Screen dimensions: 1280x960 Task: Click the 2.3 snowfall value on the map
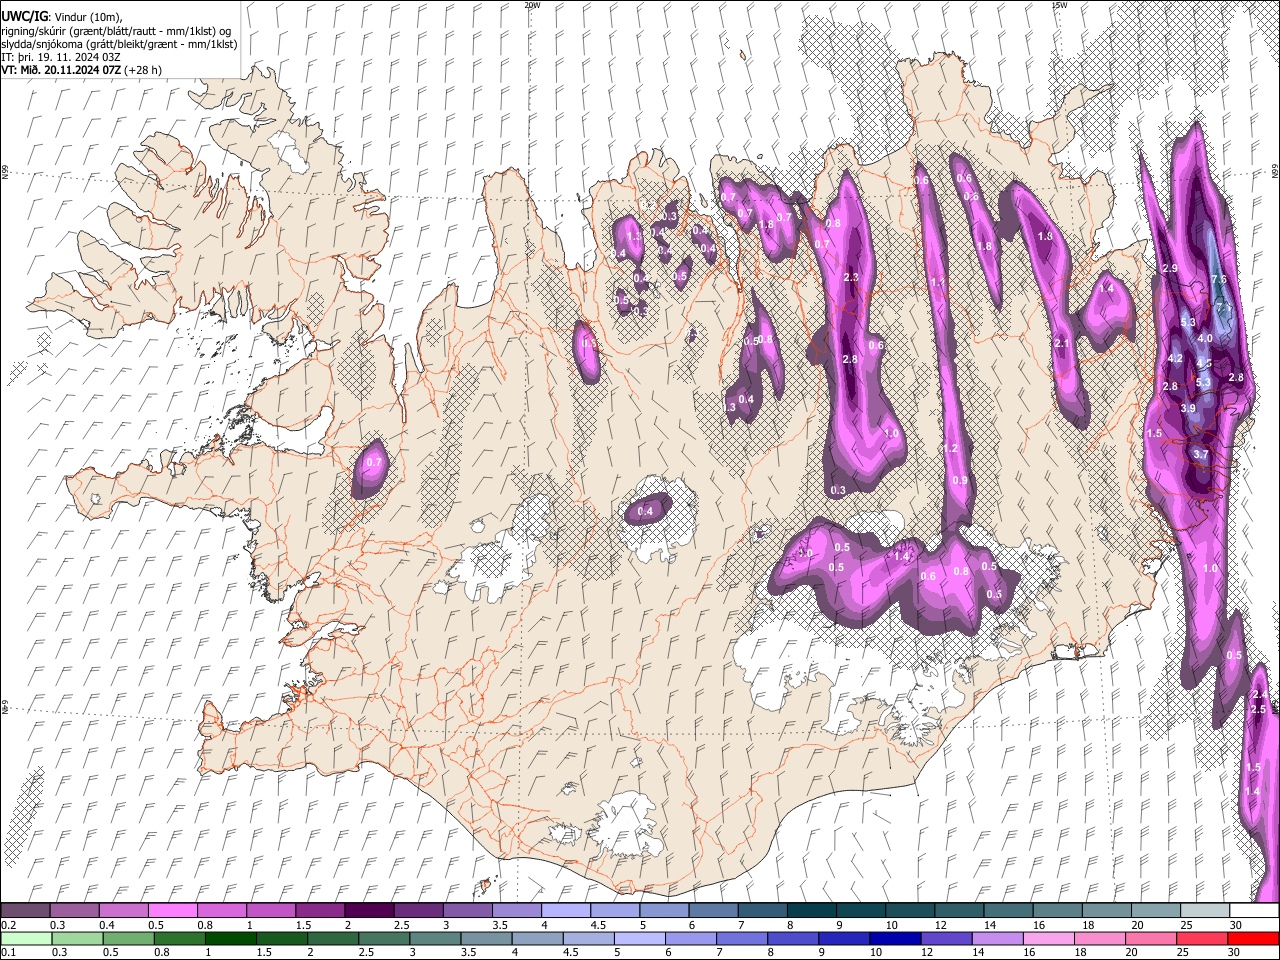(852, 277)
